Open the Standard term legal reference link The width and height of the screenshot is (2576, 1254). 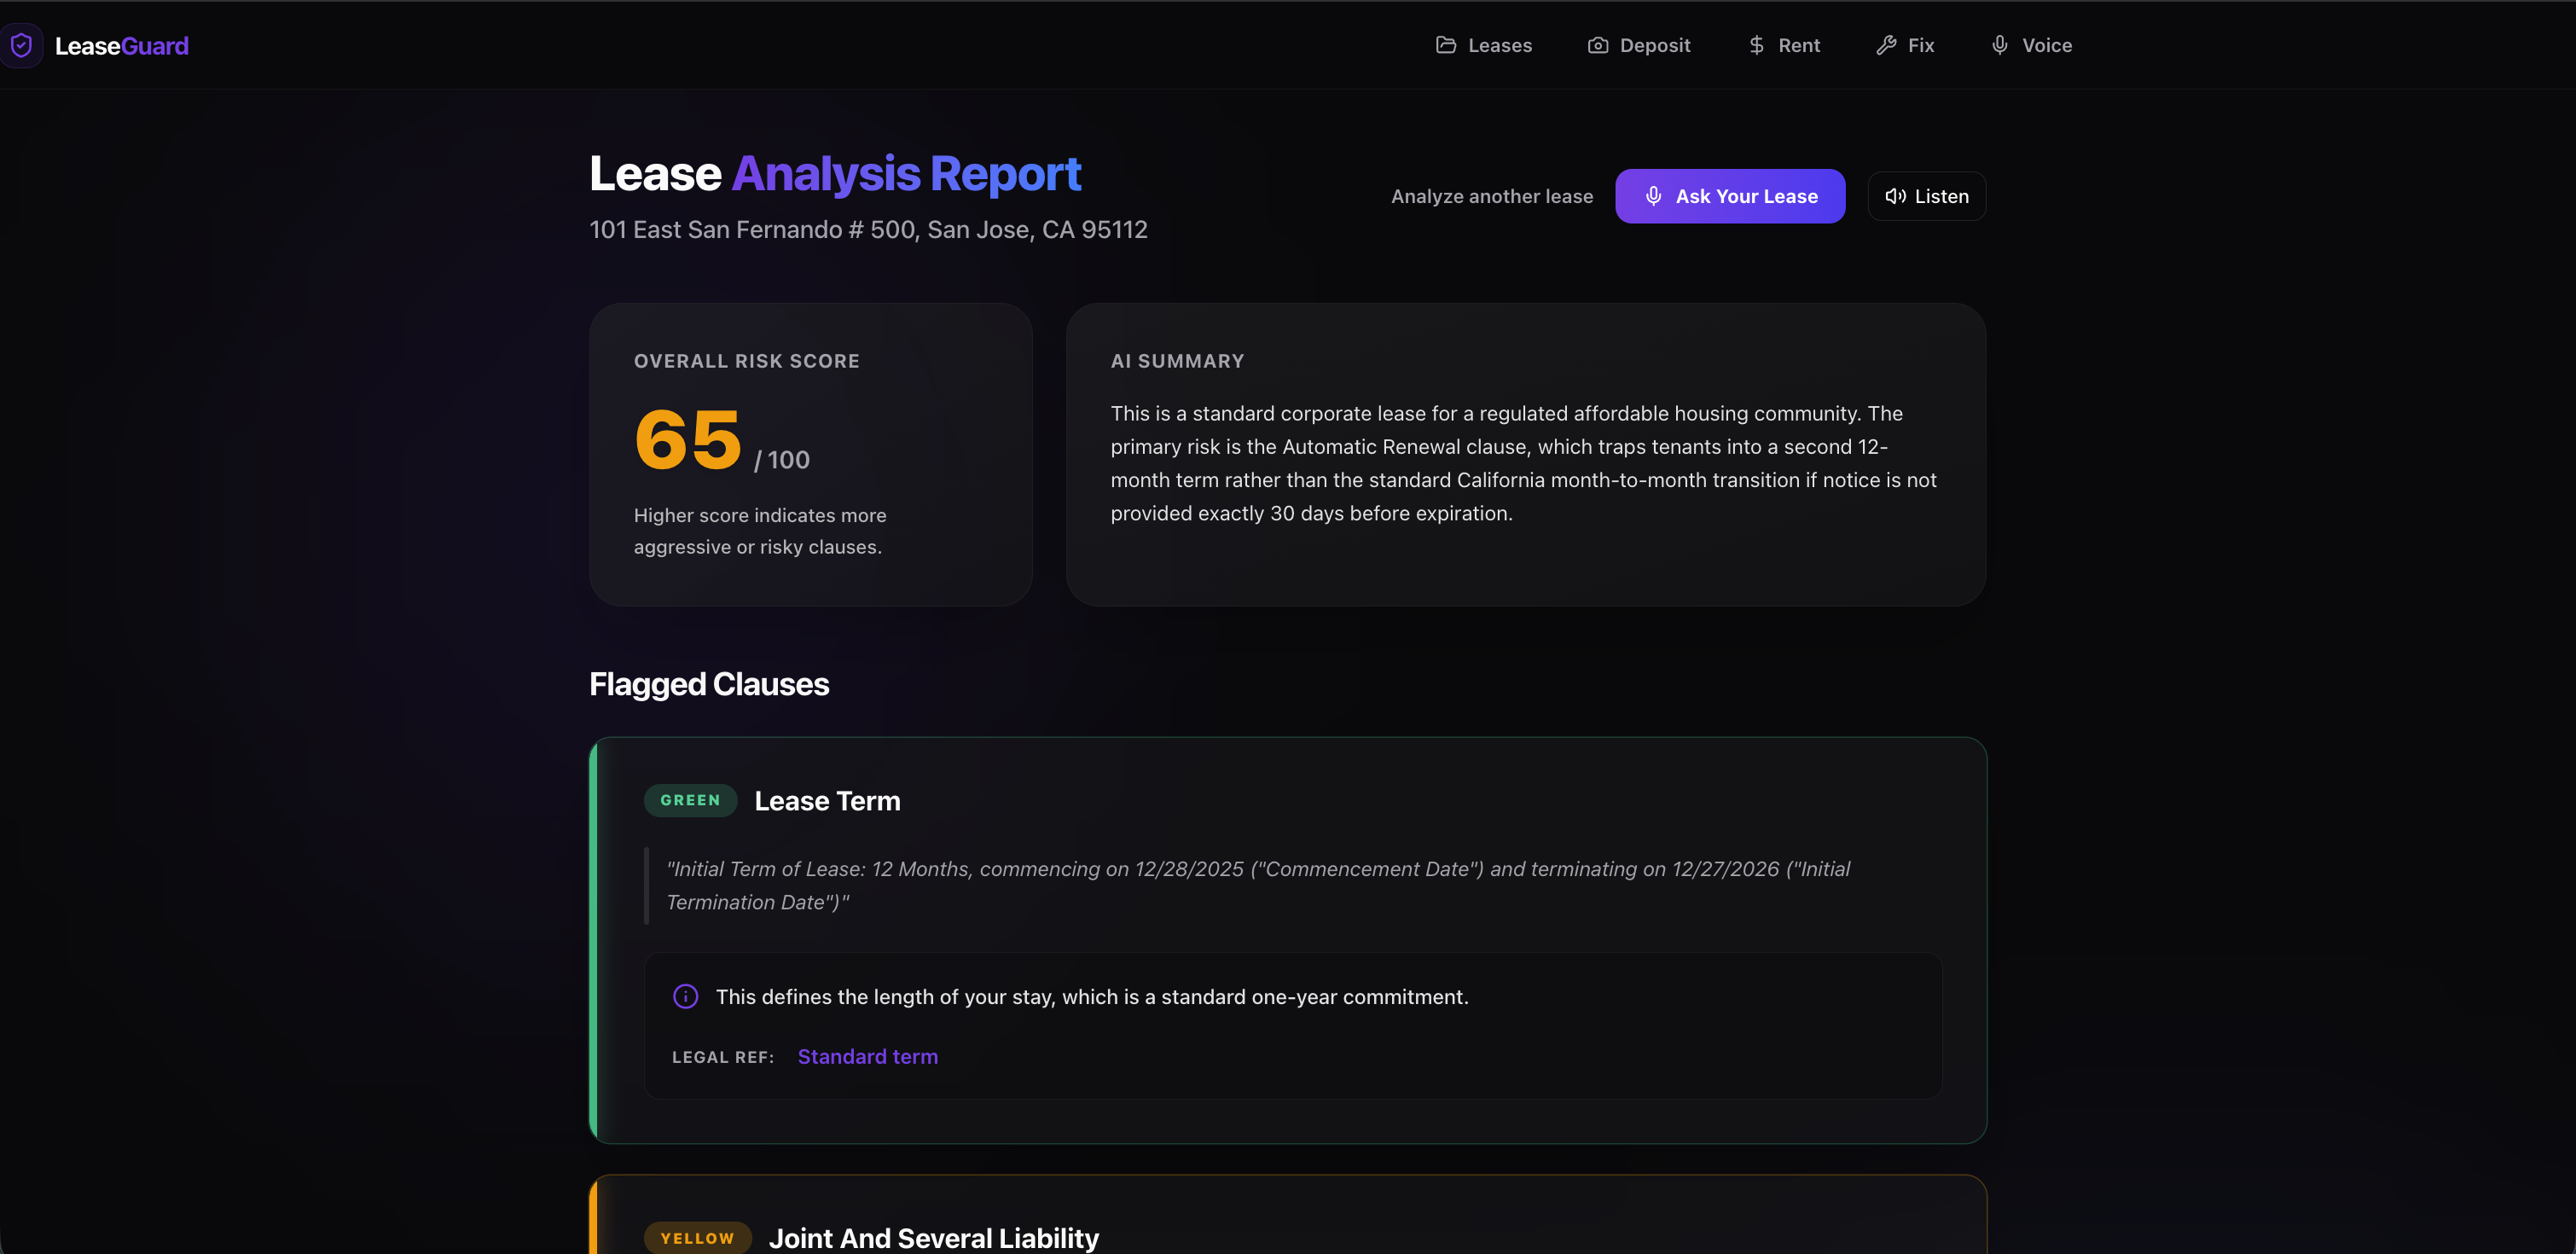[867, 1056]
